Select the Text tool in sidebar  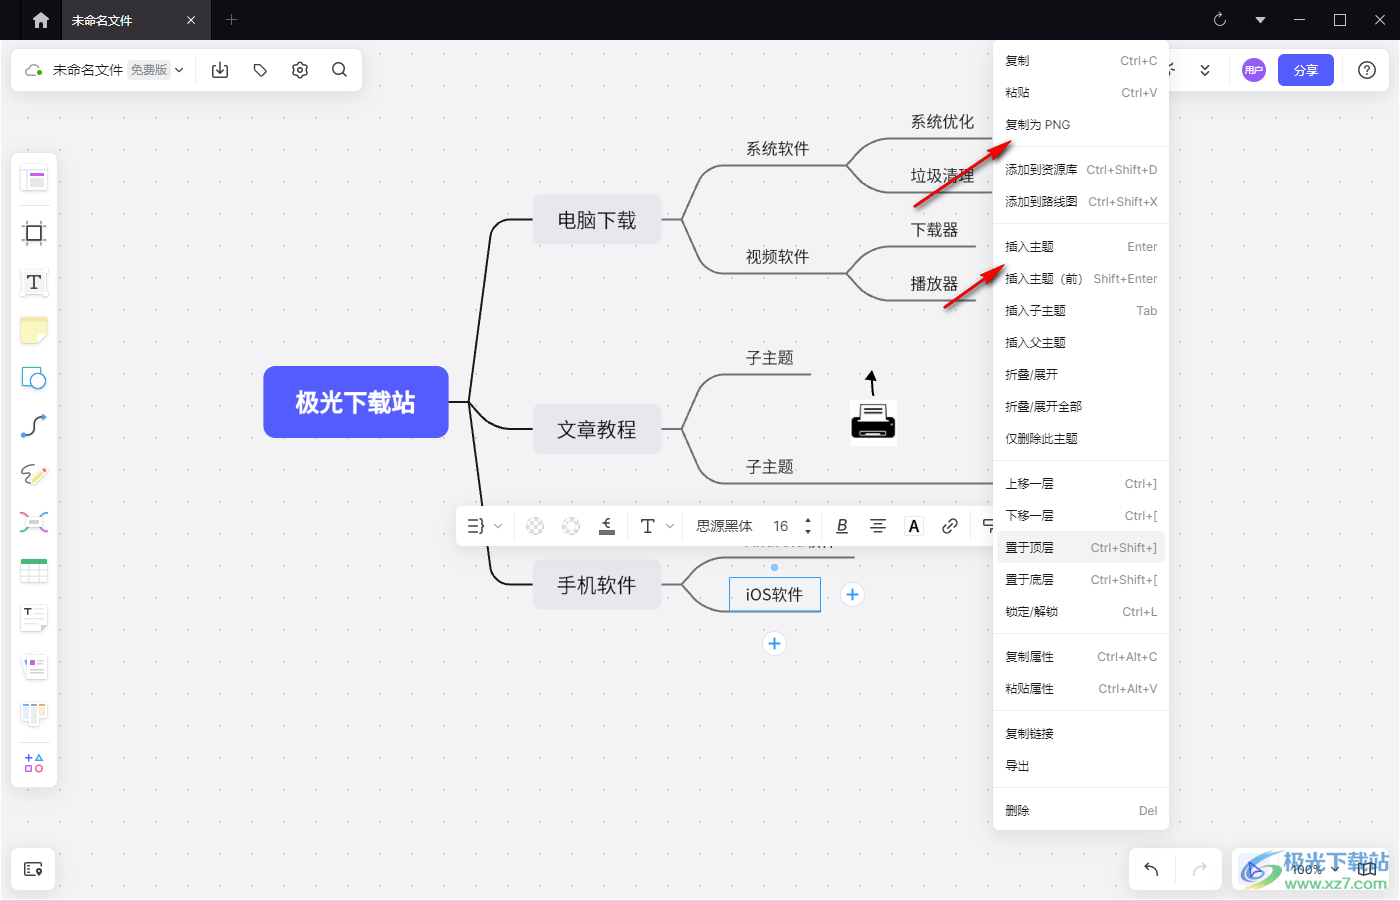coord(34,282)
